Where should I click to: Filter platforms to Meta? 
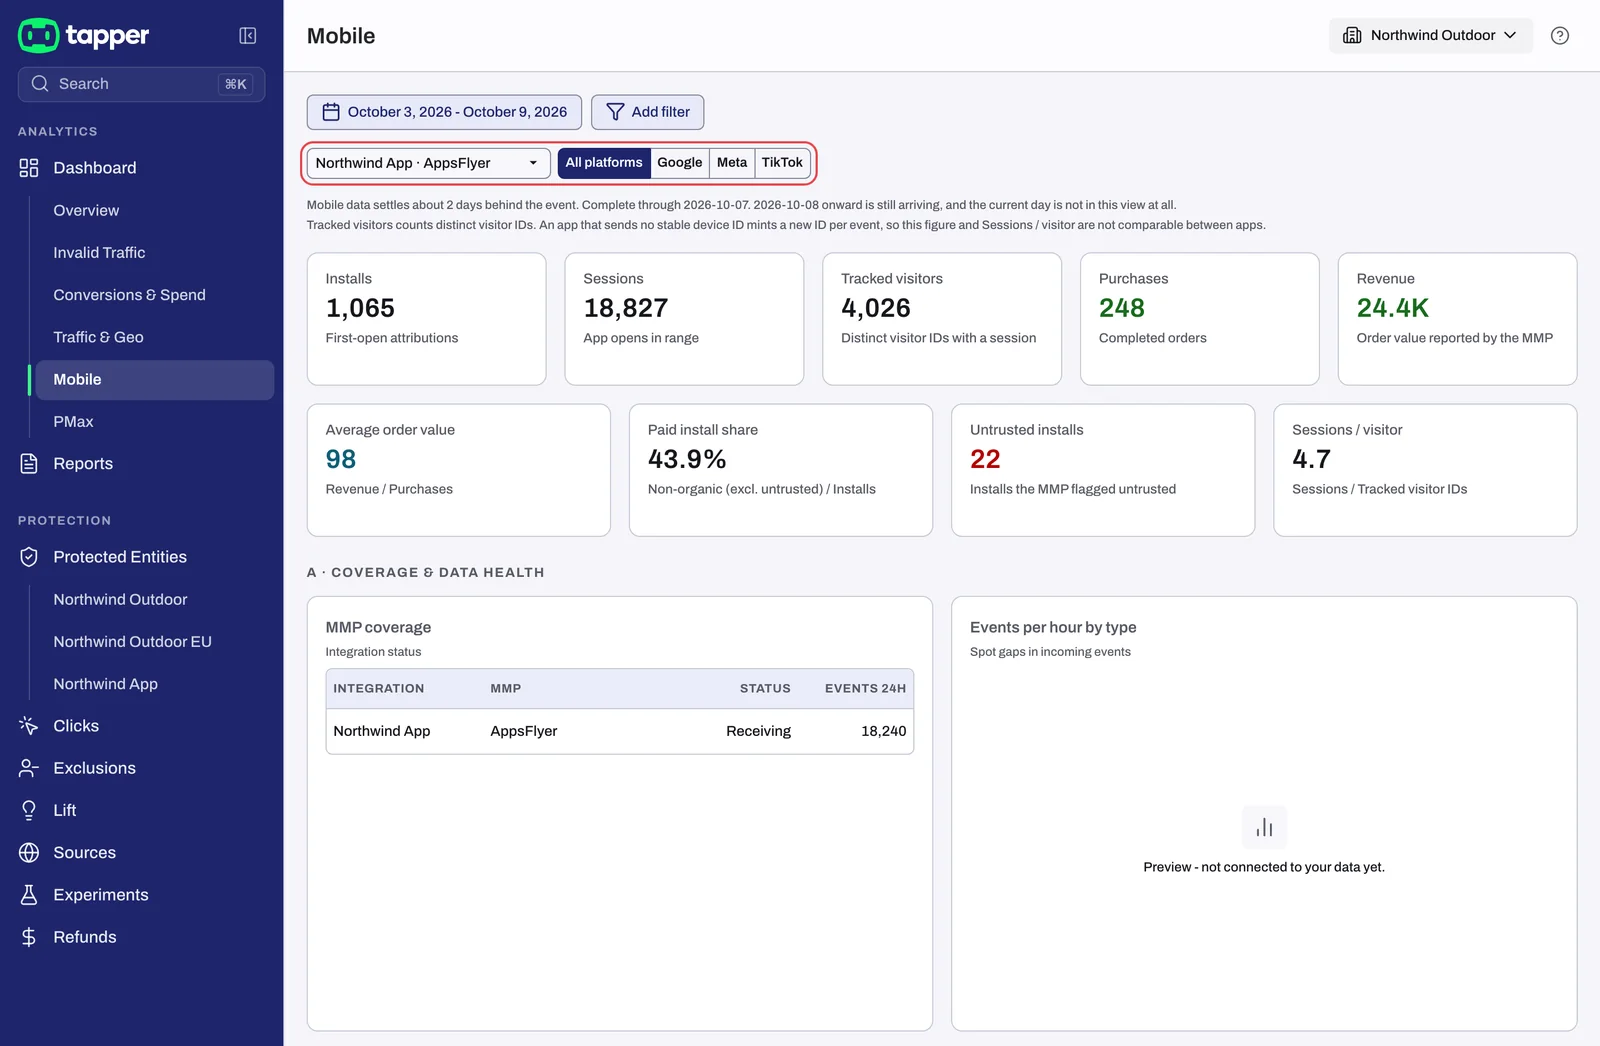tap(732, 163)
